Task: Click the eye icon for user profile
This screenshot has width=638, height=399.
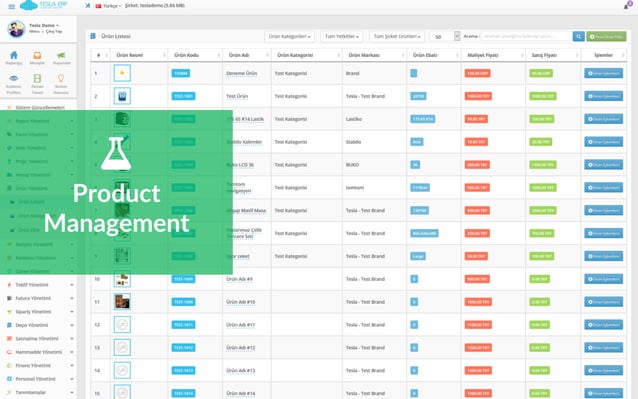Action: pyautogui.click(x=14, y=78)
